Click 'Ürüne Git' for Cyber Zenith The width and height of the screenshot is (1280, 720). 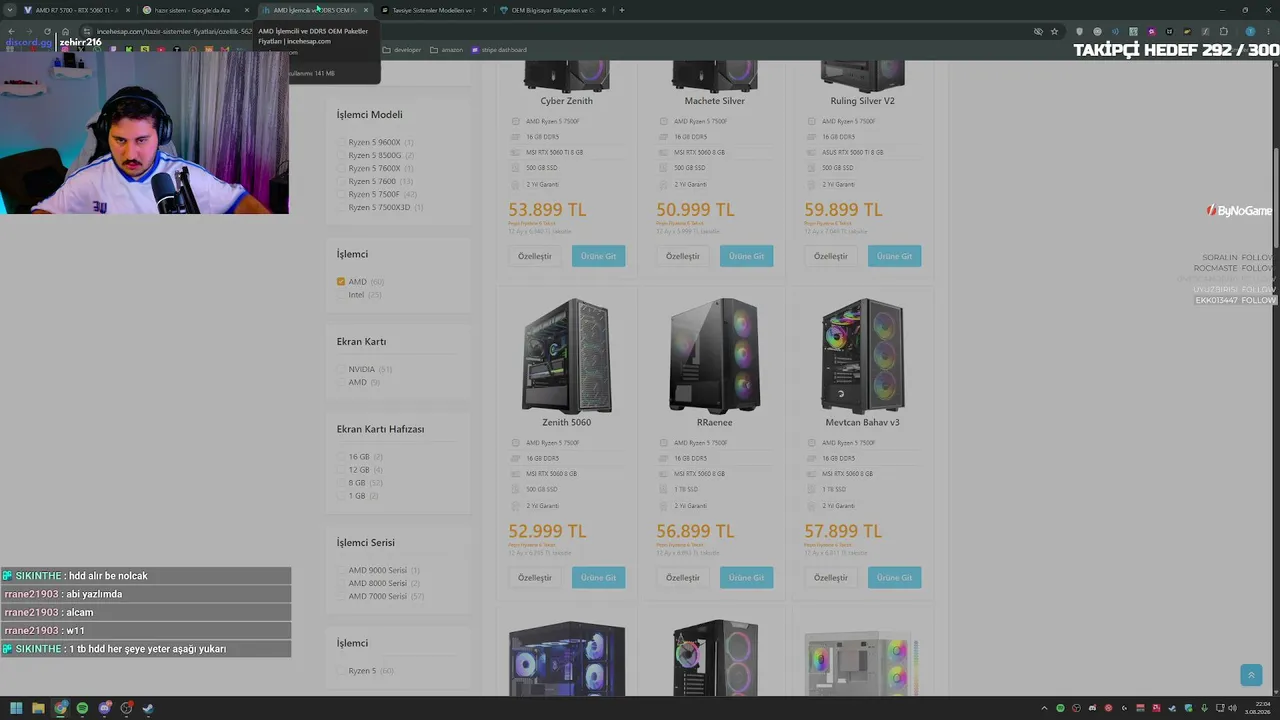599,256
